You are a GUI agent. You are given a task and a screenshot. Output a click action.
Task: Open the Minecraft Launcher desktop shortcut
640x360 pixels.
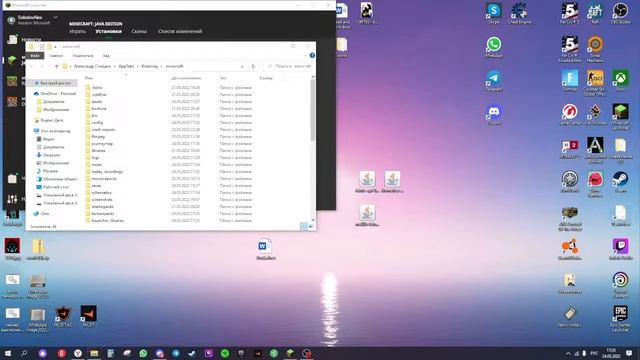pos(620,116)
